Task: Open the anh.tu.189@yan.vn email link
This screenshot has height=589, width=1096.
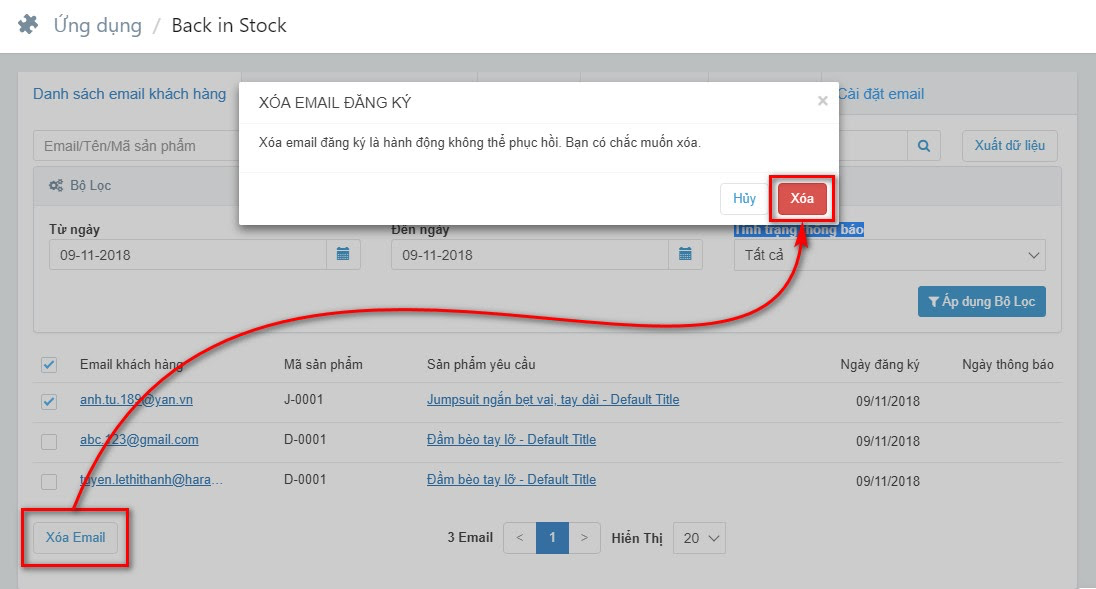Action: [136, 400]
